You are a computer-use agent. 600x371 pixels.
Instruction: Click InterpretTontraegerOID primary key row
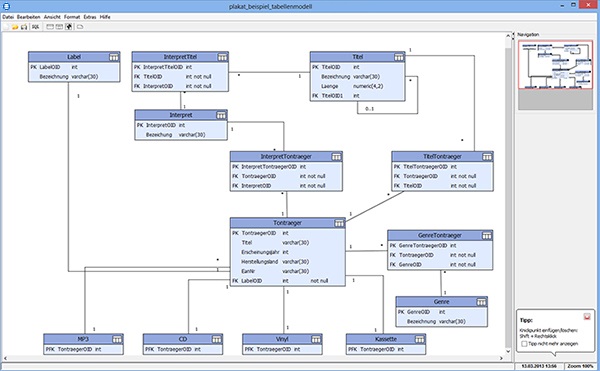pyautogui.click(x=286, y=167)
